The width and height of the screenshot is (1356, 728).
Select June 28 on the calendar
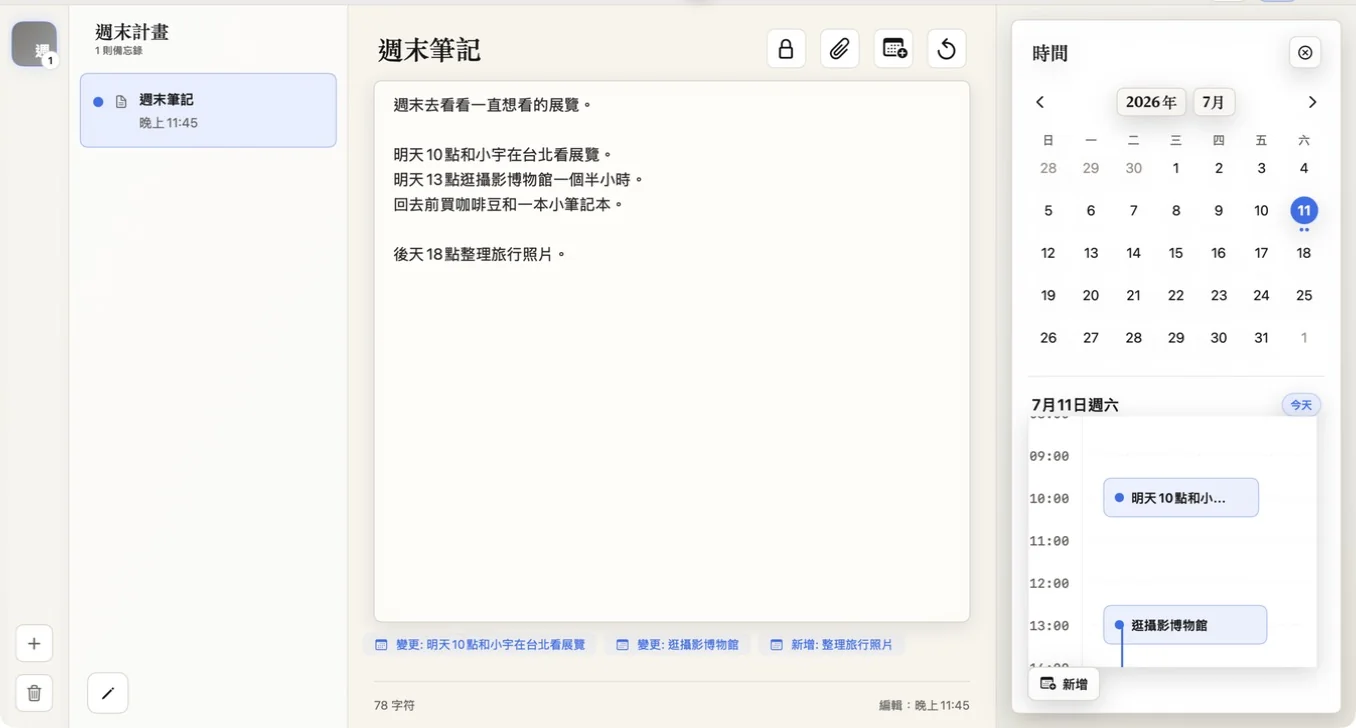click(1048, 168)
